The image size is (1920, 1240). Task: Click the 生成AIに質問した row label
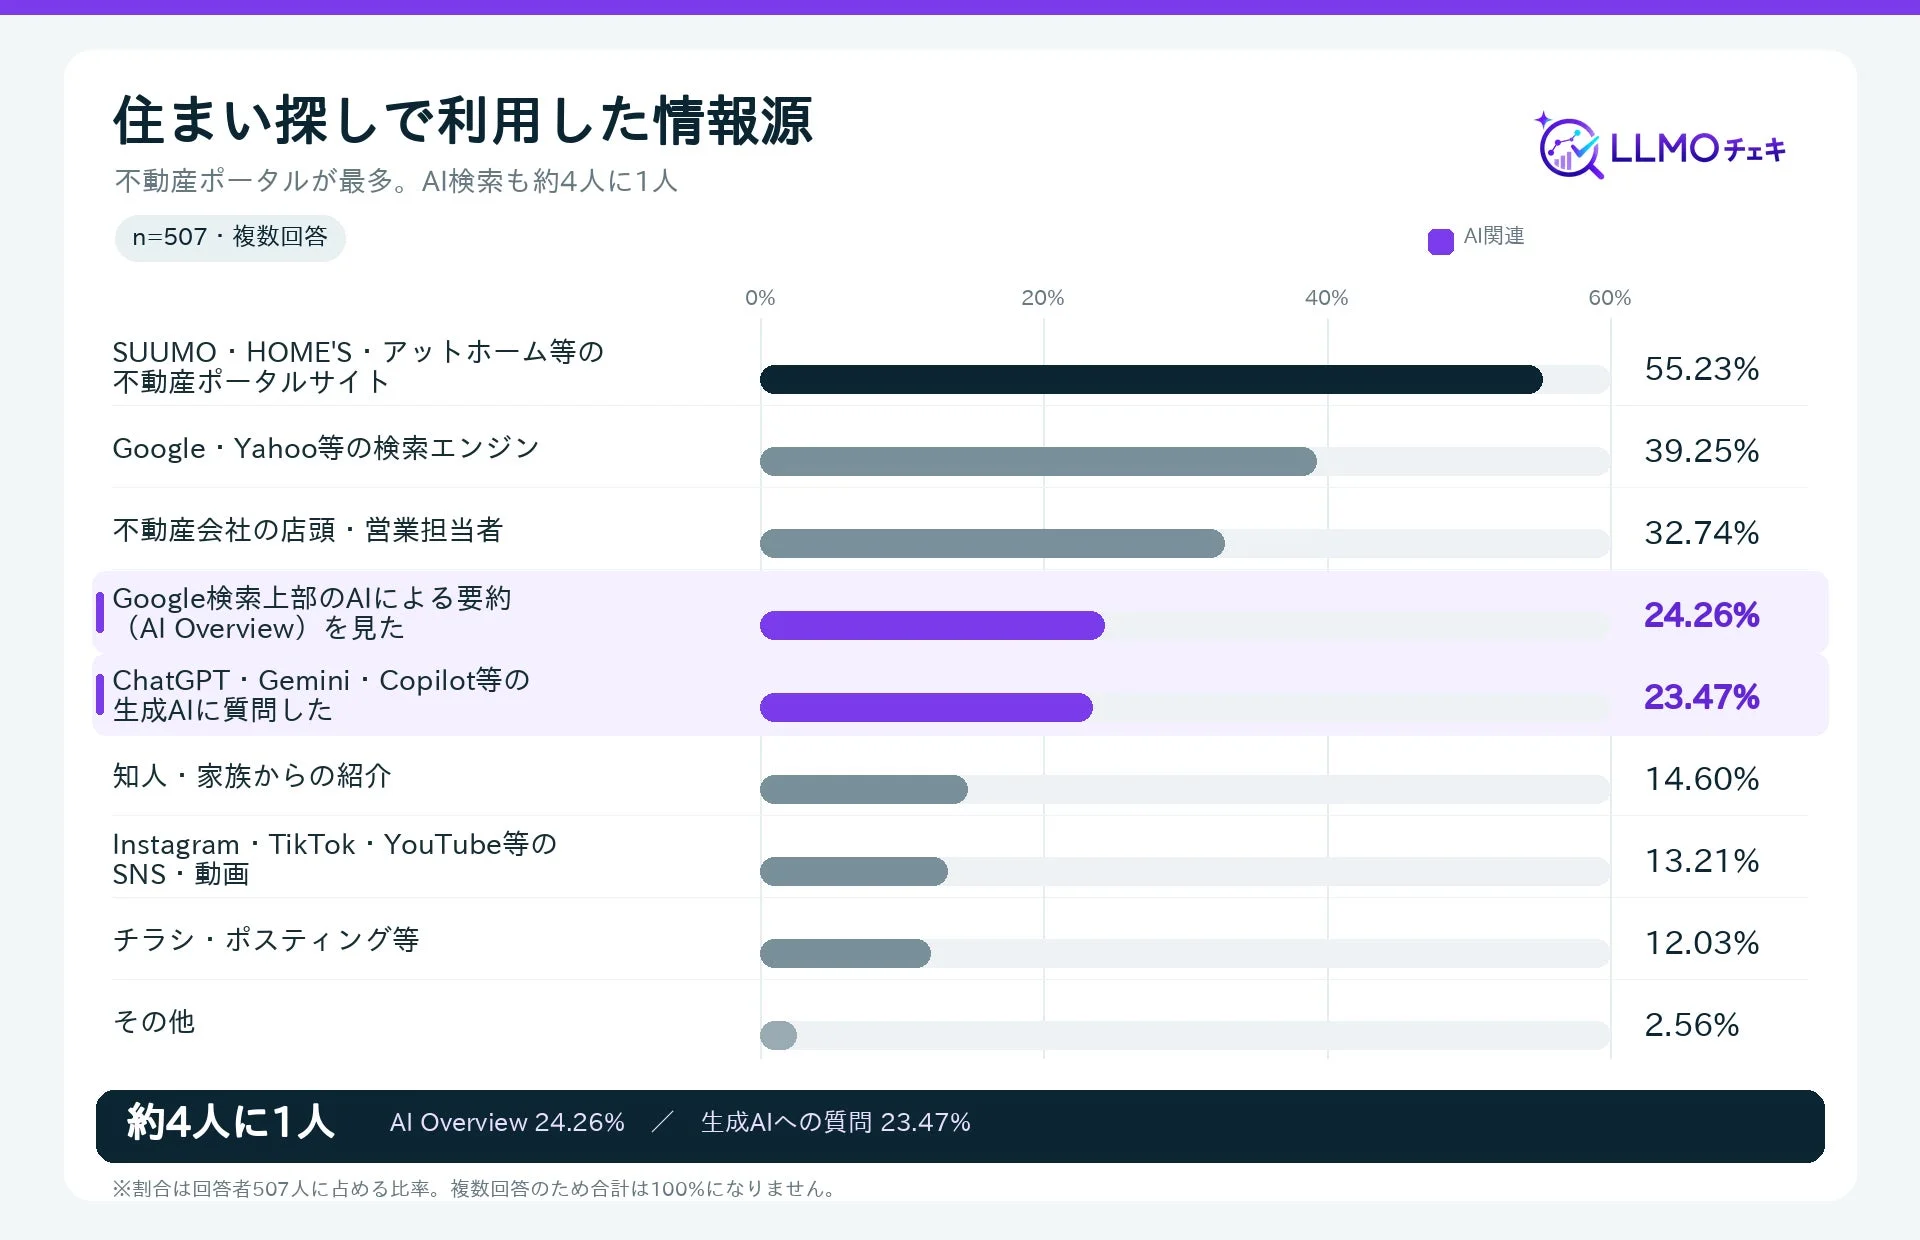pos(321,695)
